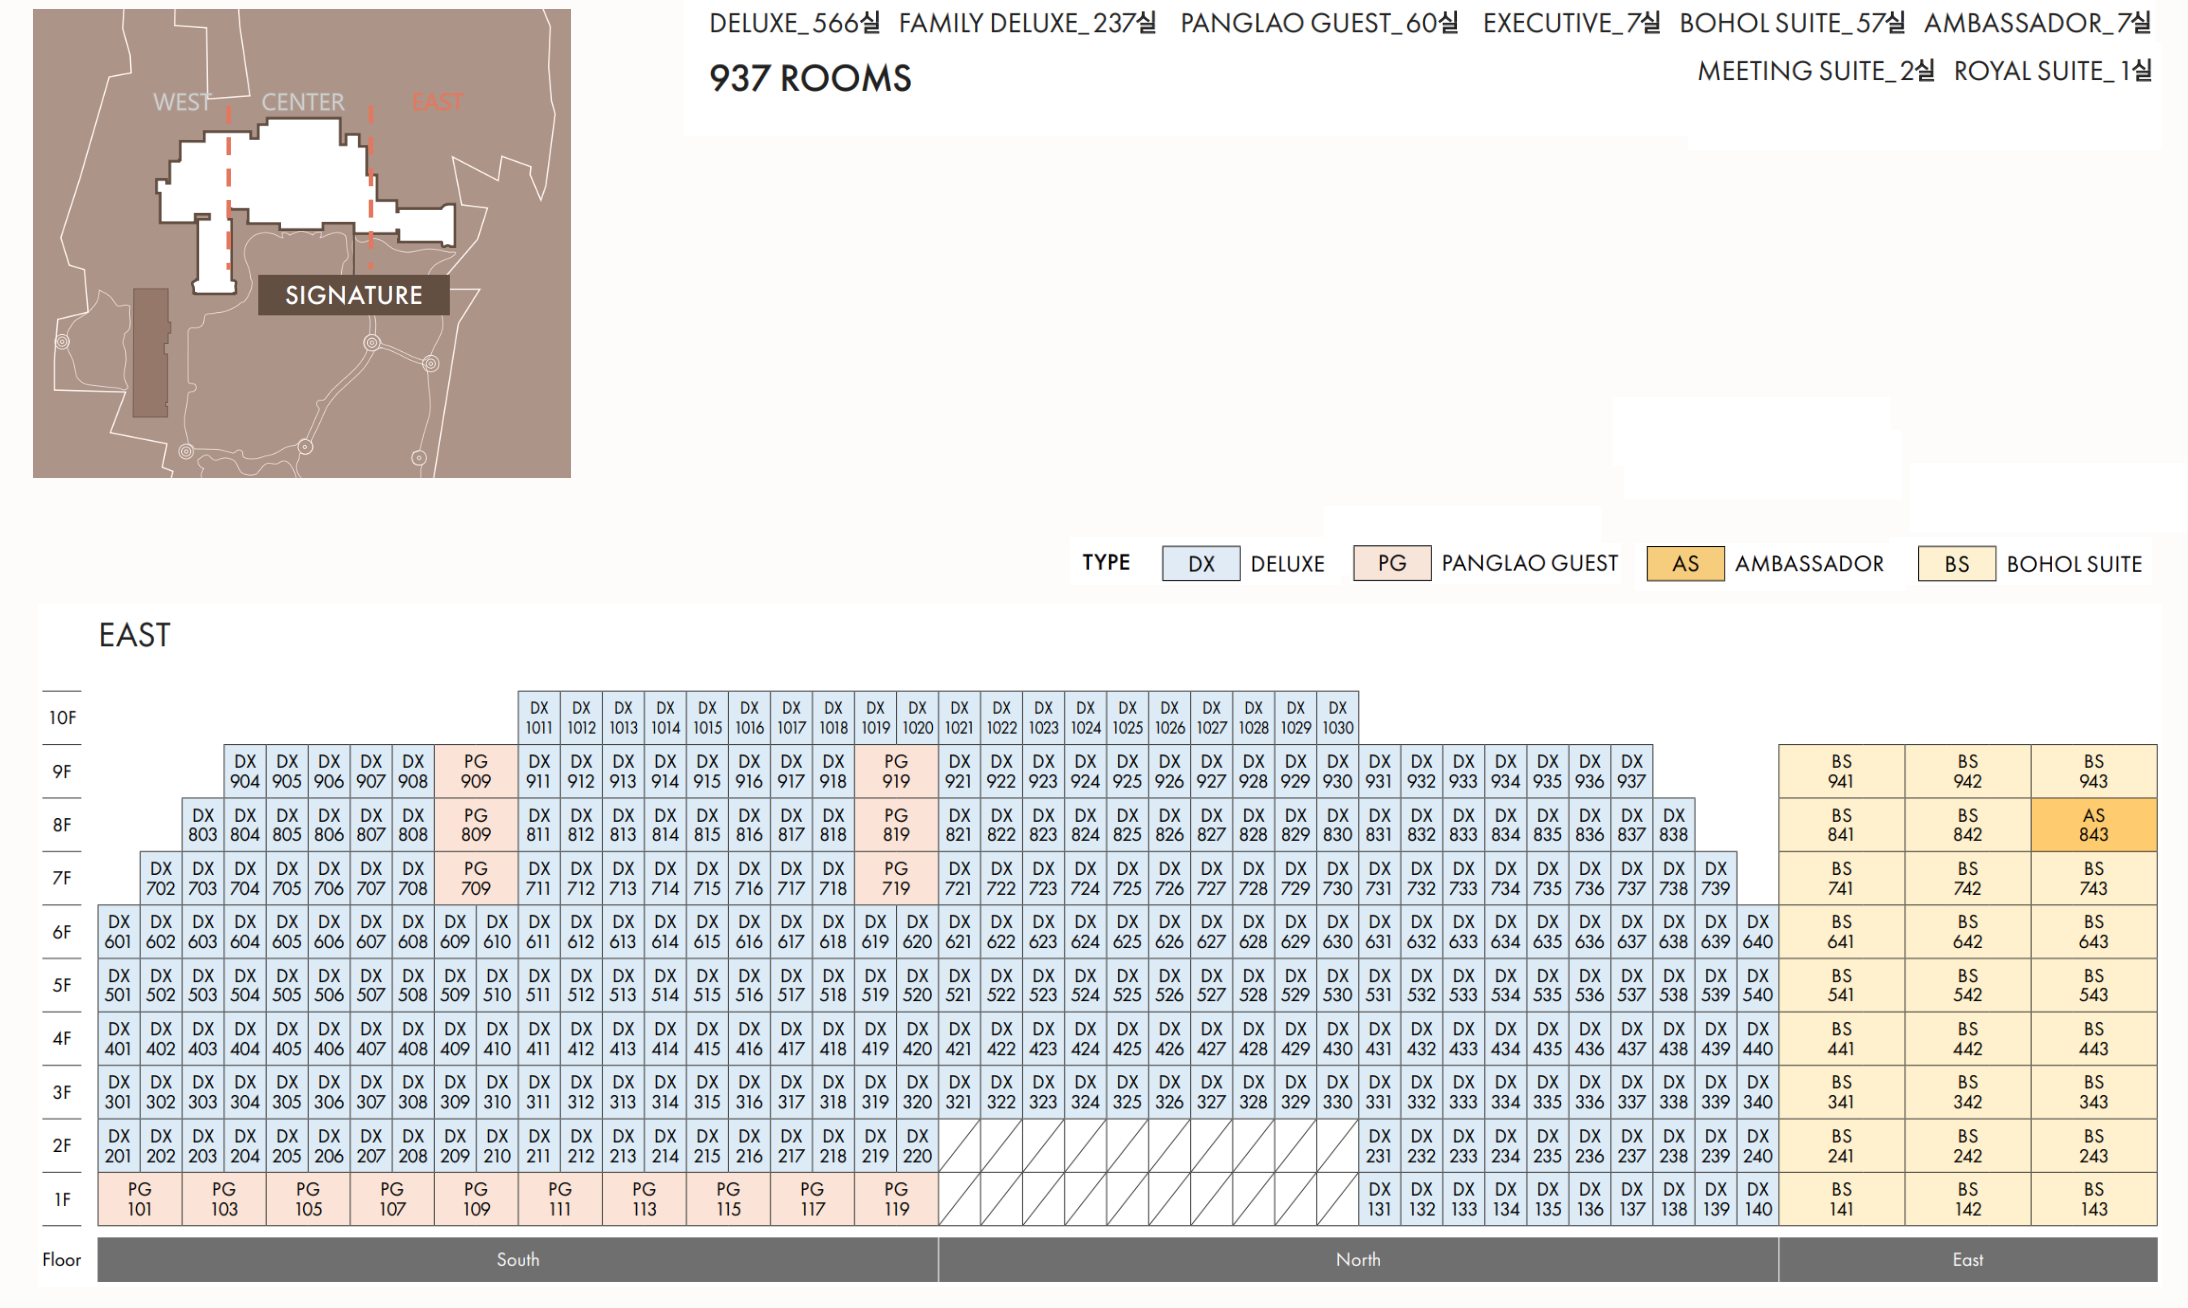Image resolution: width=2188 pixels, height=1308 pixels.
Task: Click the PG Panglao Guest legend swatch
Action: [1391, 563]
